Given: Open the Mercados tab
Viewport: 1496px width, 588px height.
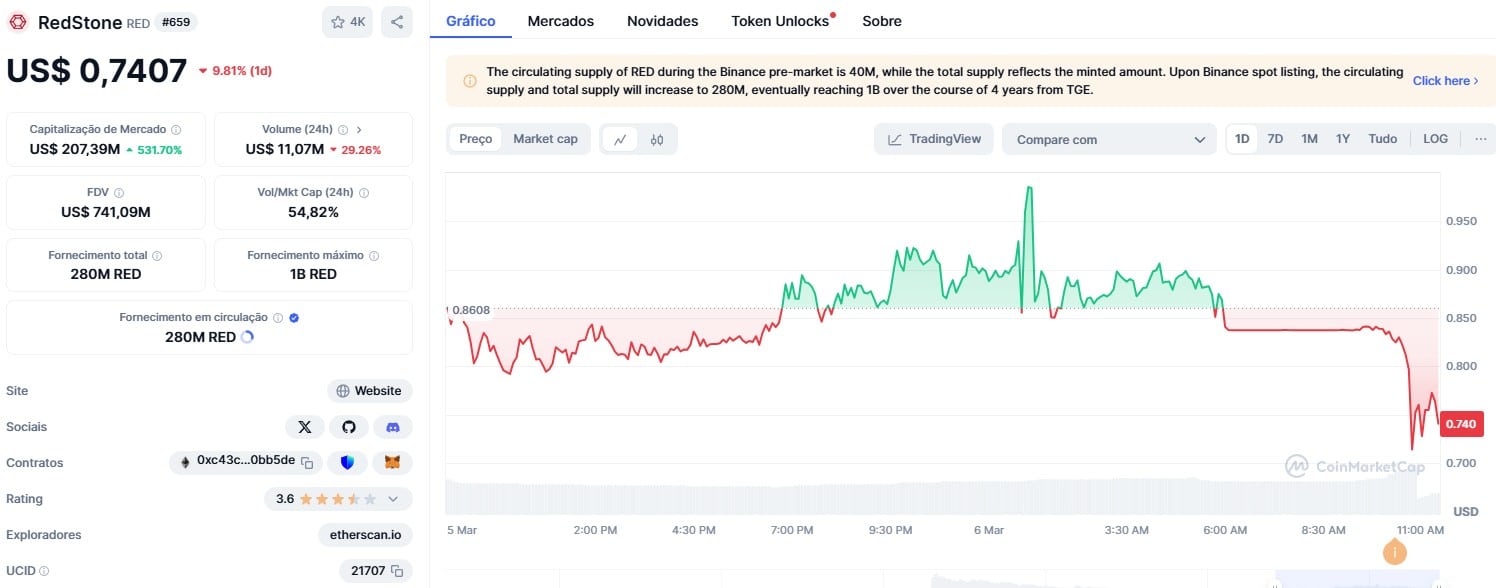Looking at the screenshot, I should pos(560,21).
